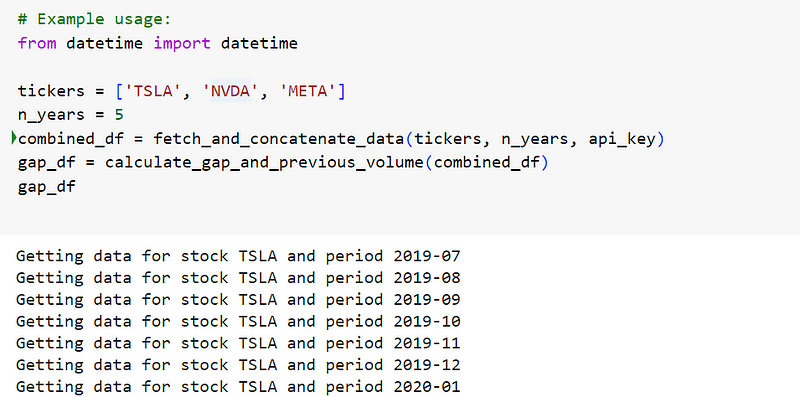This screenshot has width=800, height=397.
Task: Click the combined_df argument inside parentheses
Action: coord(486,163)
